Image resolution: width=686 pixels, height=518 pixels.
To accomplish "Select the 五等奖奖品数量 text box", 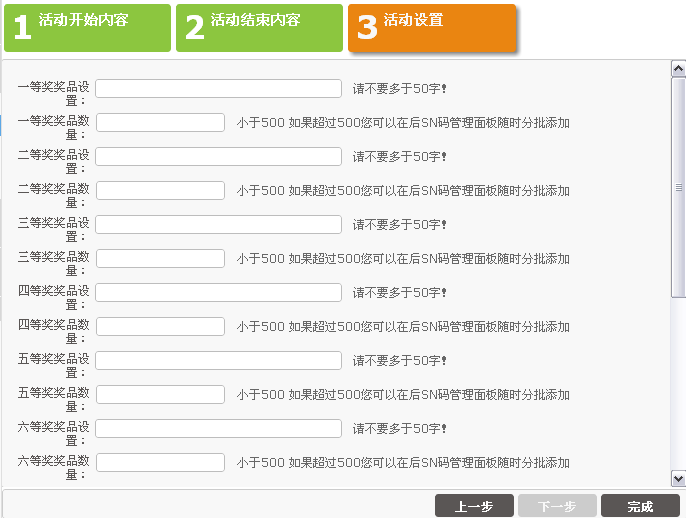I will coord(160,394).
